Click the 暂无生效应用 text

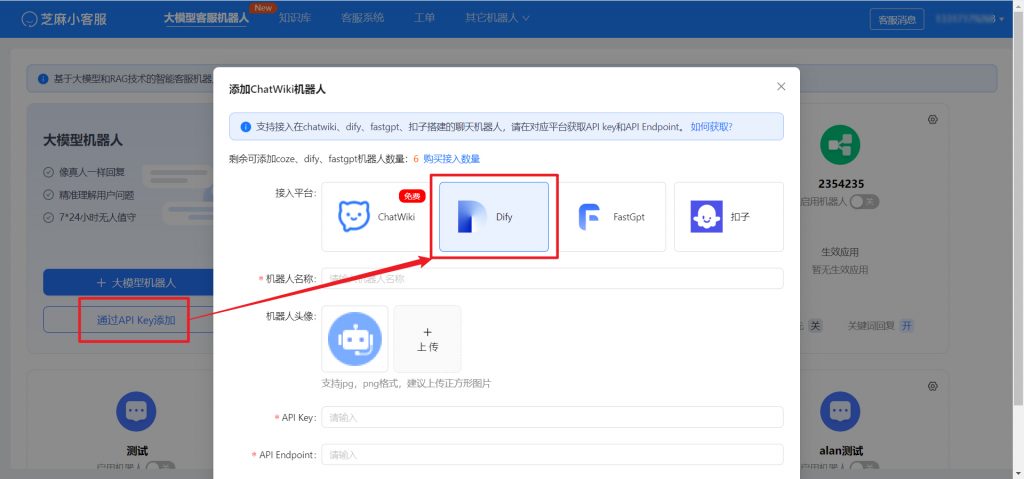coord(840,269)
